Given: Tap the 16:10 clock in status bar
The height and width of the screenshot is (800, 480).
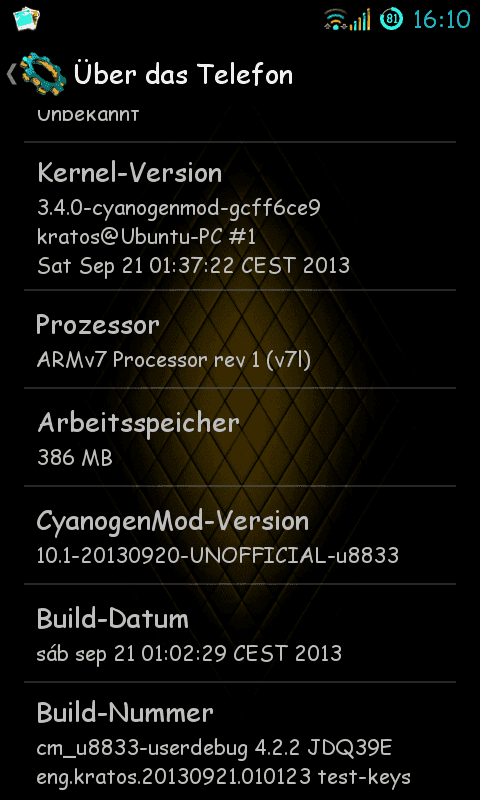Looking at the screenshot, I should tap(441, 20).
